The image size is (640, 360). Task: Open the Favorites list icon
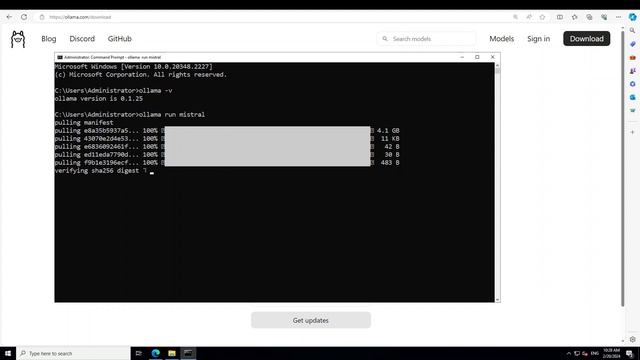[574, 17]
